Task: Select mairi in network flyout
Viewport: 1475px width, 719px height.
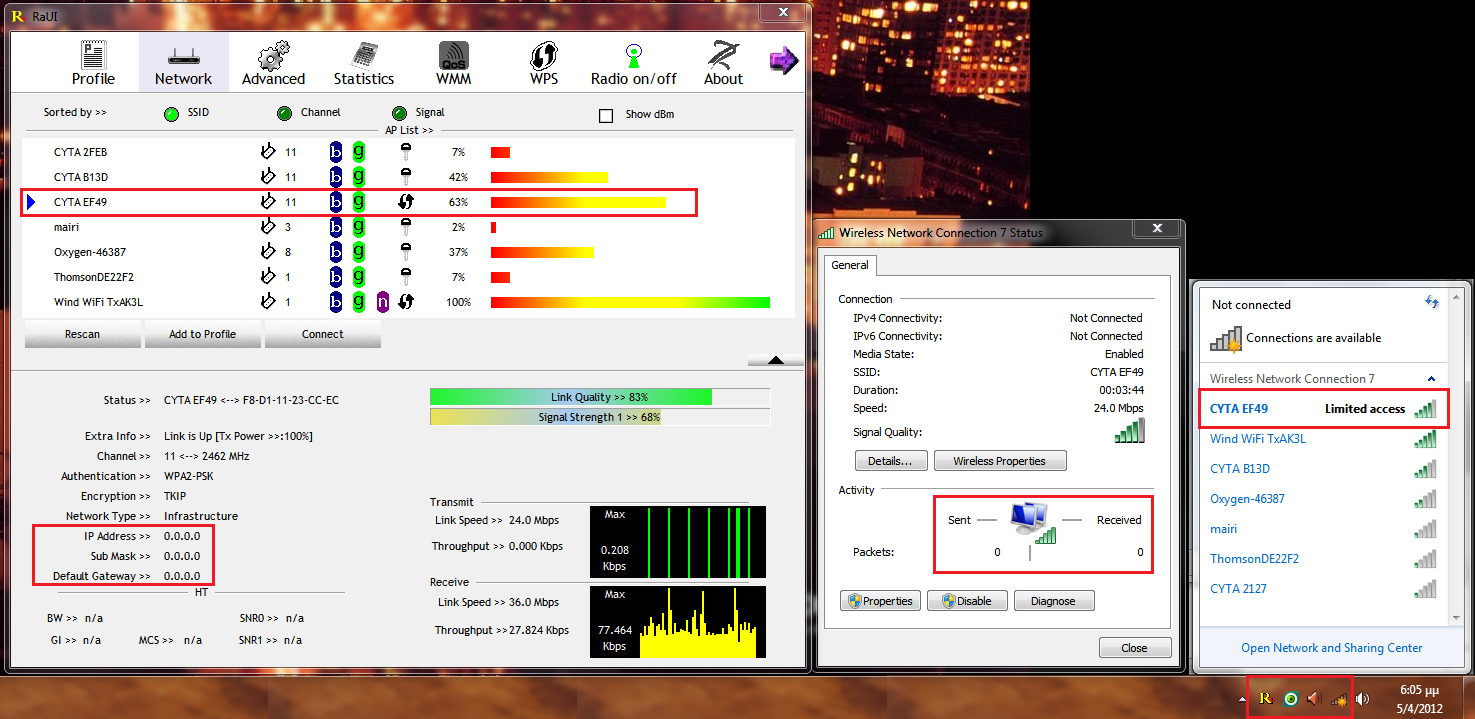Action: point(1324,529)
